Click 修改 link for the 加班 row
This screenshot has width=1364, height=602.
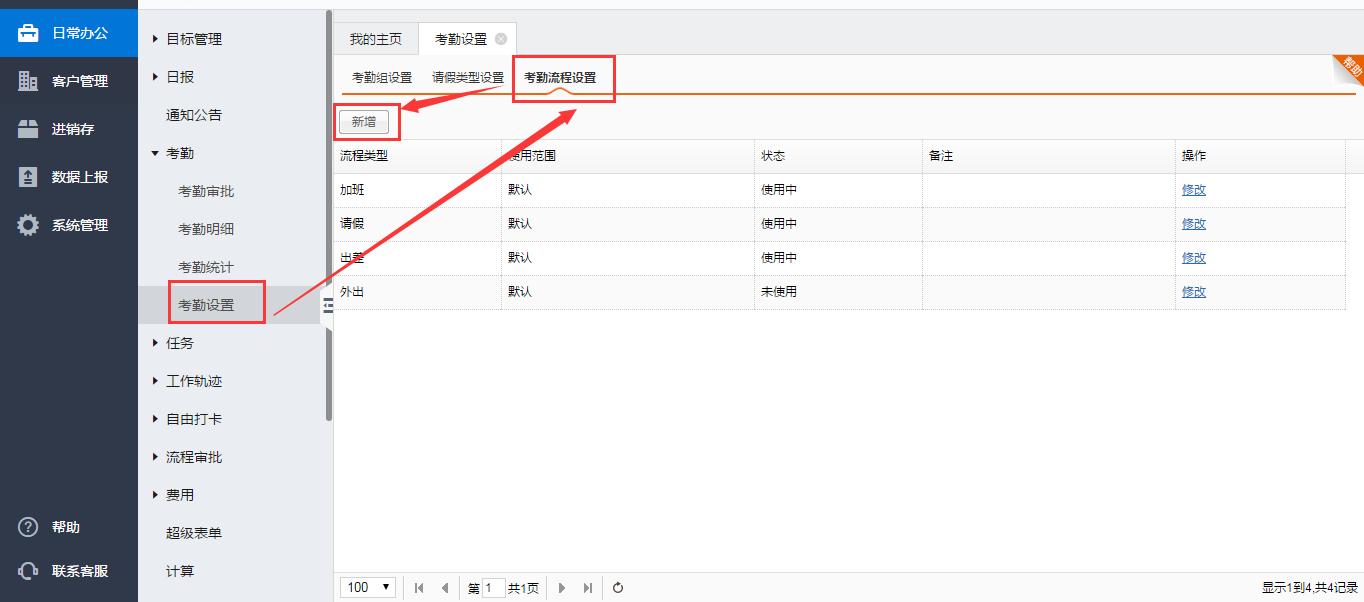point(1193,190)
